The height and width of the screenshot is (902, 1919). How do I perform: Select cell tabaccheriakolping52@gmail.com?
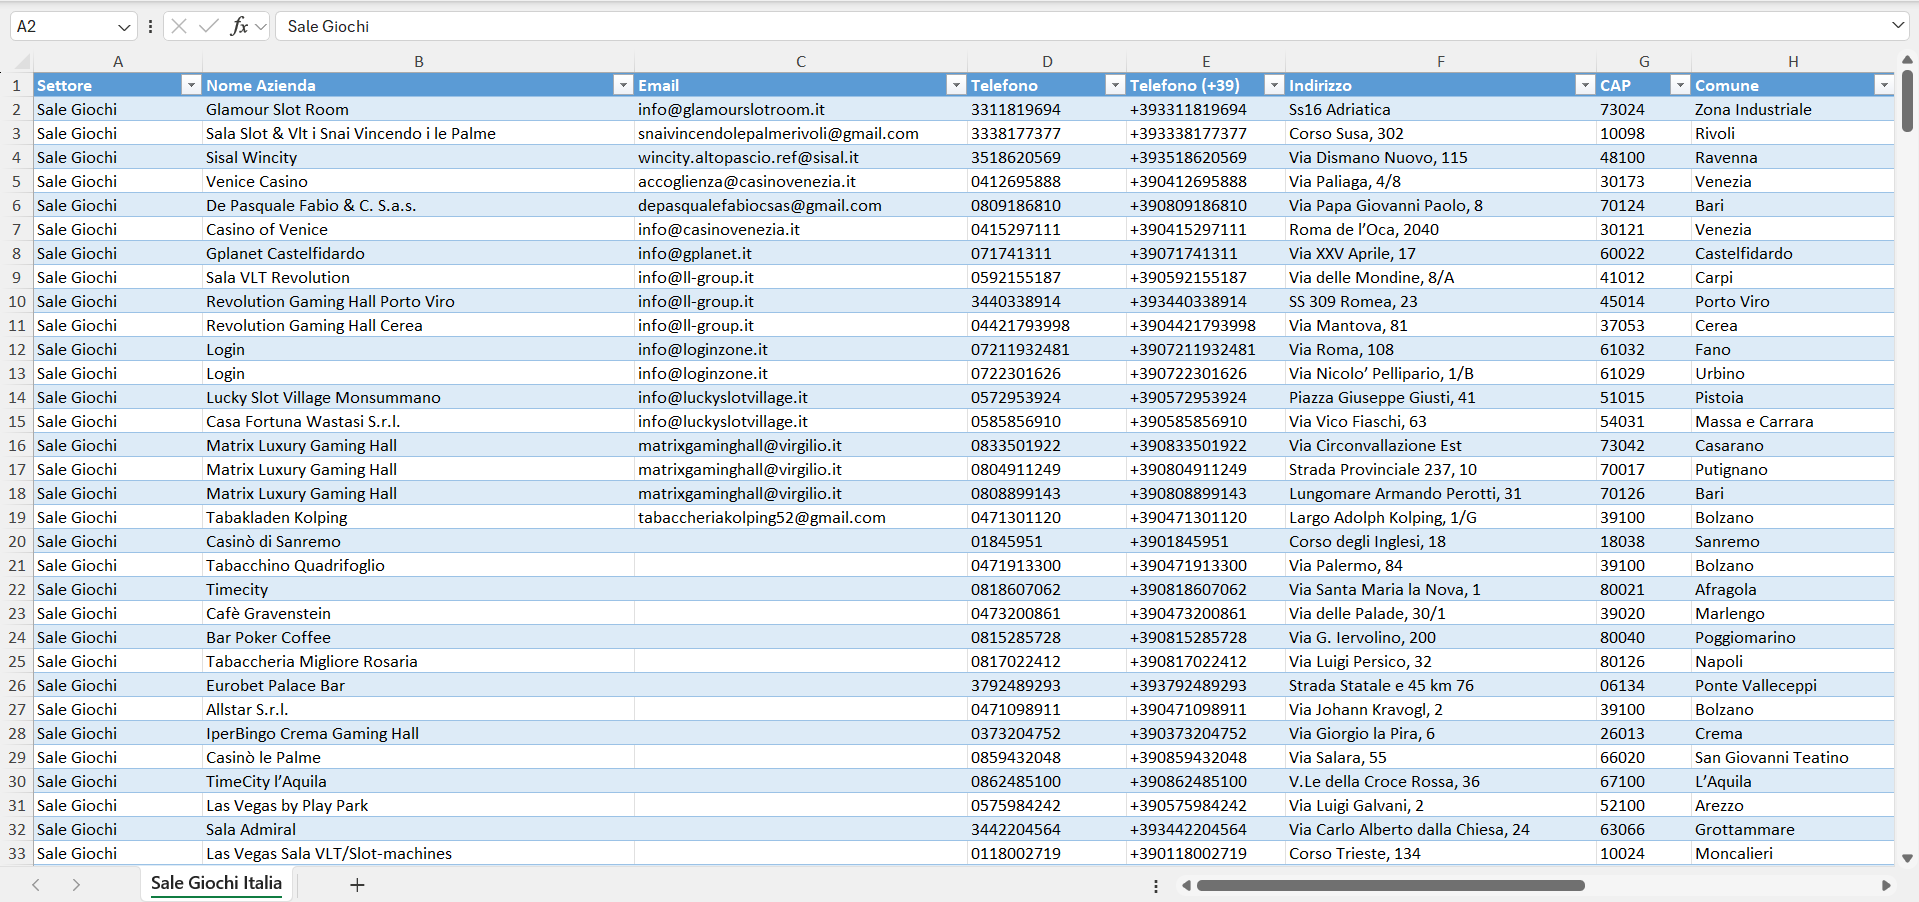coord(801,517)
